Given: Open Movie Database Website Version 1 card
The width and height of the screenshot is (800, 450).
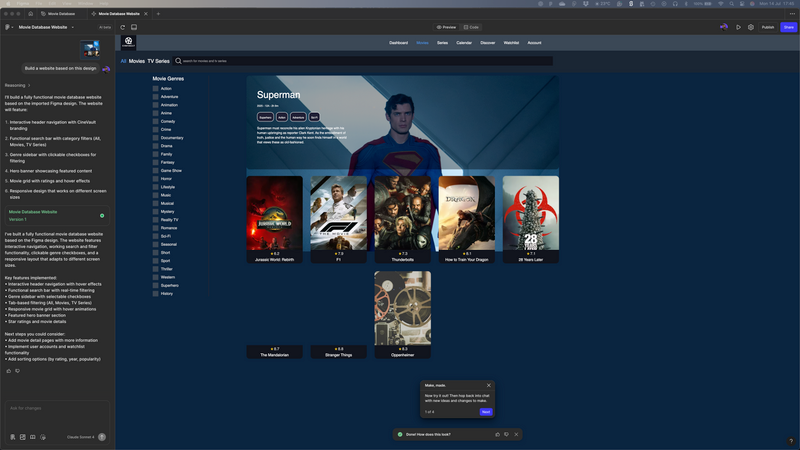Looking at the screenshot, I should 56,215.
